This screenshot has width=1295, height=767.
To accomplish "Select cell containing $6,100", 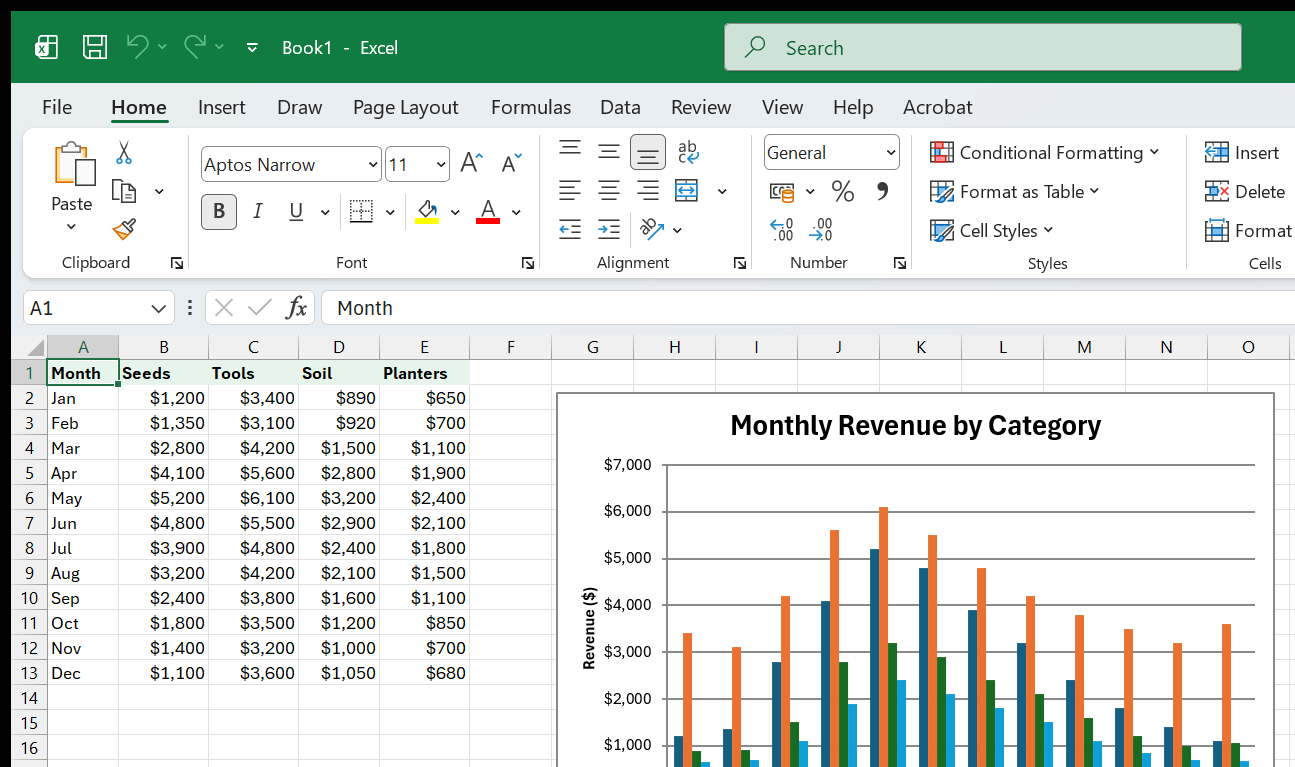I will [x=253, y=498].
